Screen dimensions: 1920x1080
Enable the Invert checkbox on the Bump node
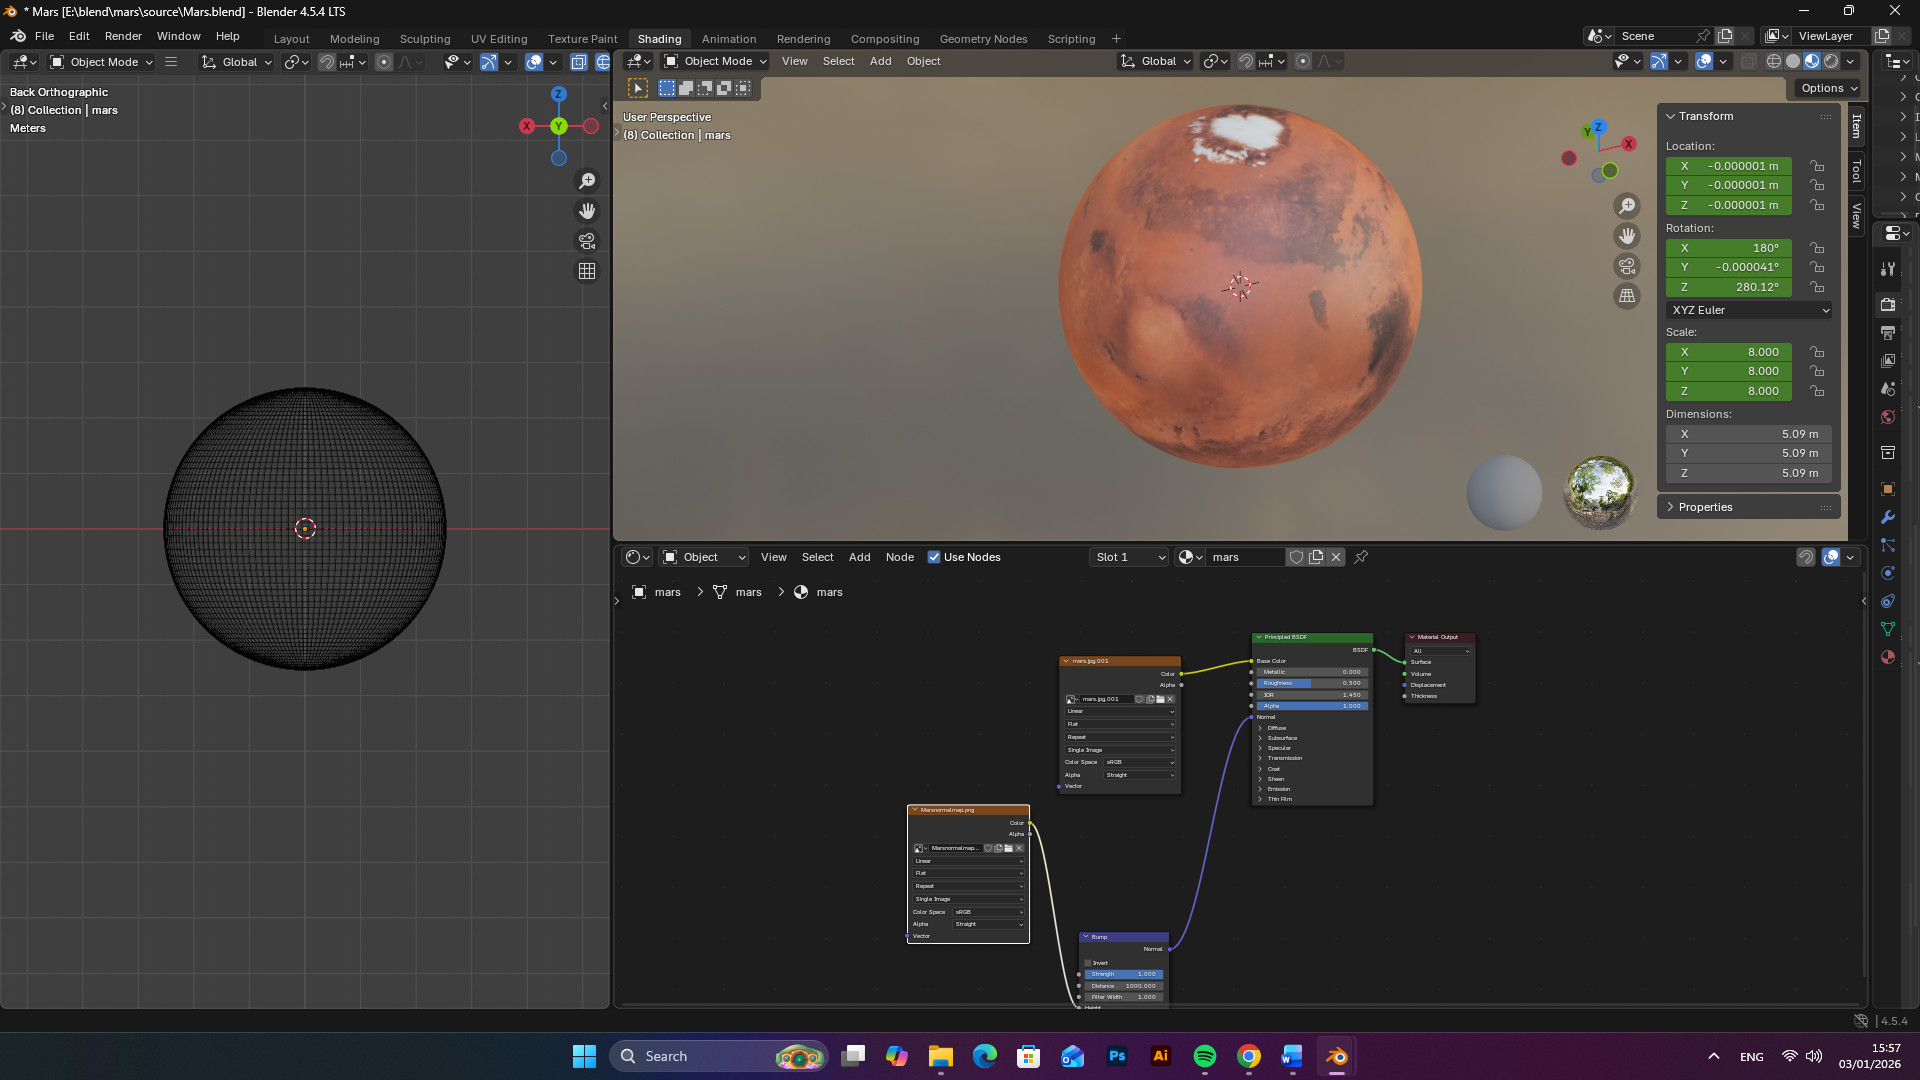coord(1088,963)
